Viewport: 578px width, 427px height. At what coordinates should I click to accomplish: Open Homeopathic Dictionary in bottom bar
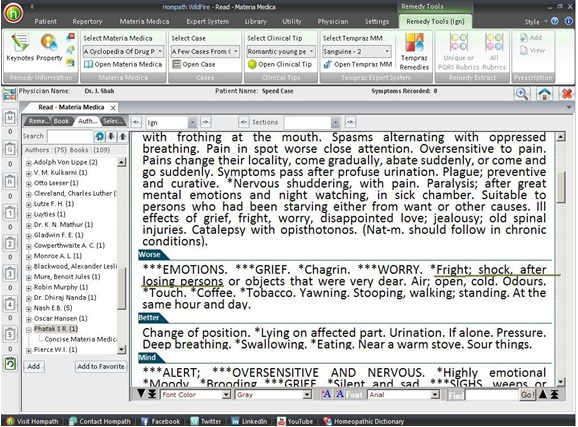point(363,421)
